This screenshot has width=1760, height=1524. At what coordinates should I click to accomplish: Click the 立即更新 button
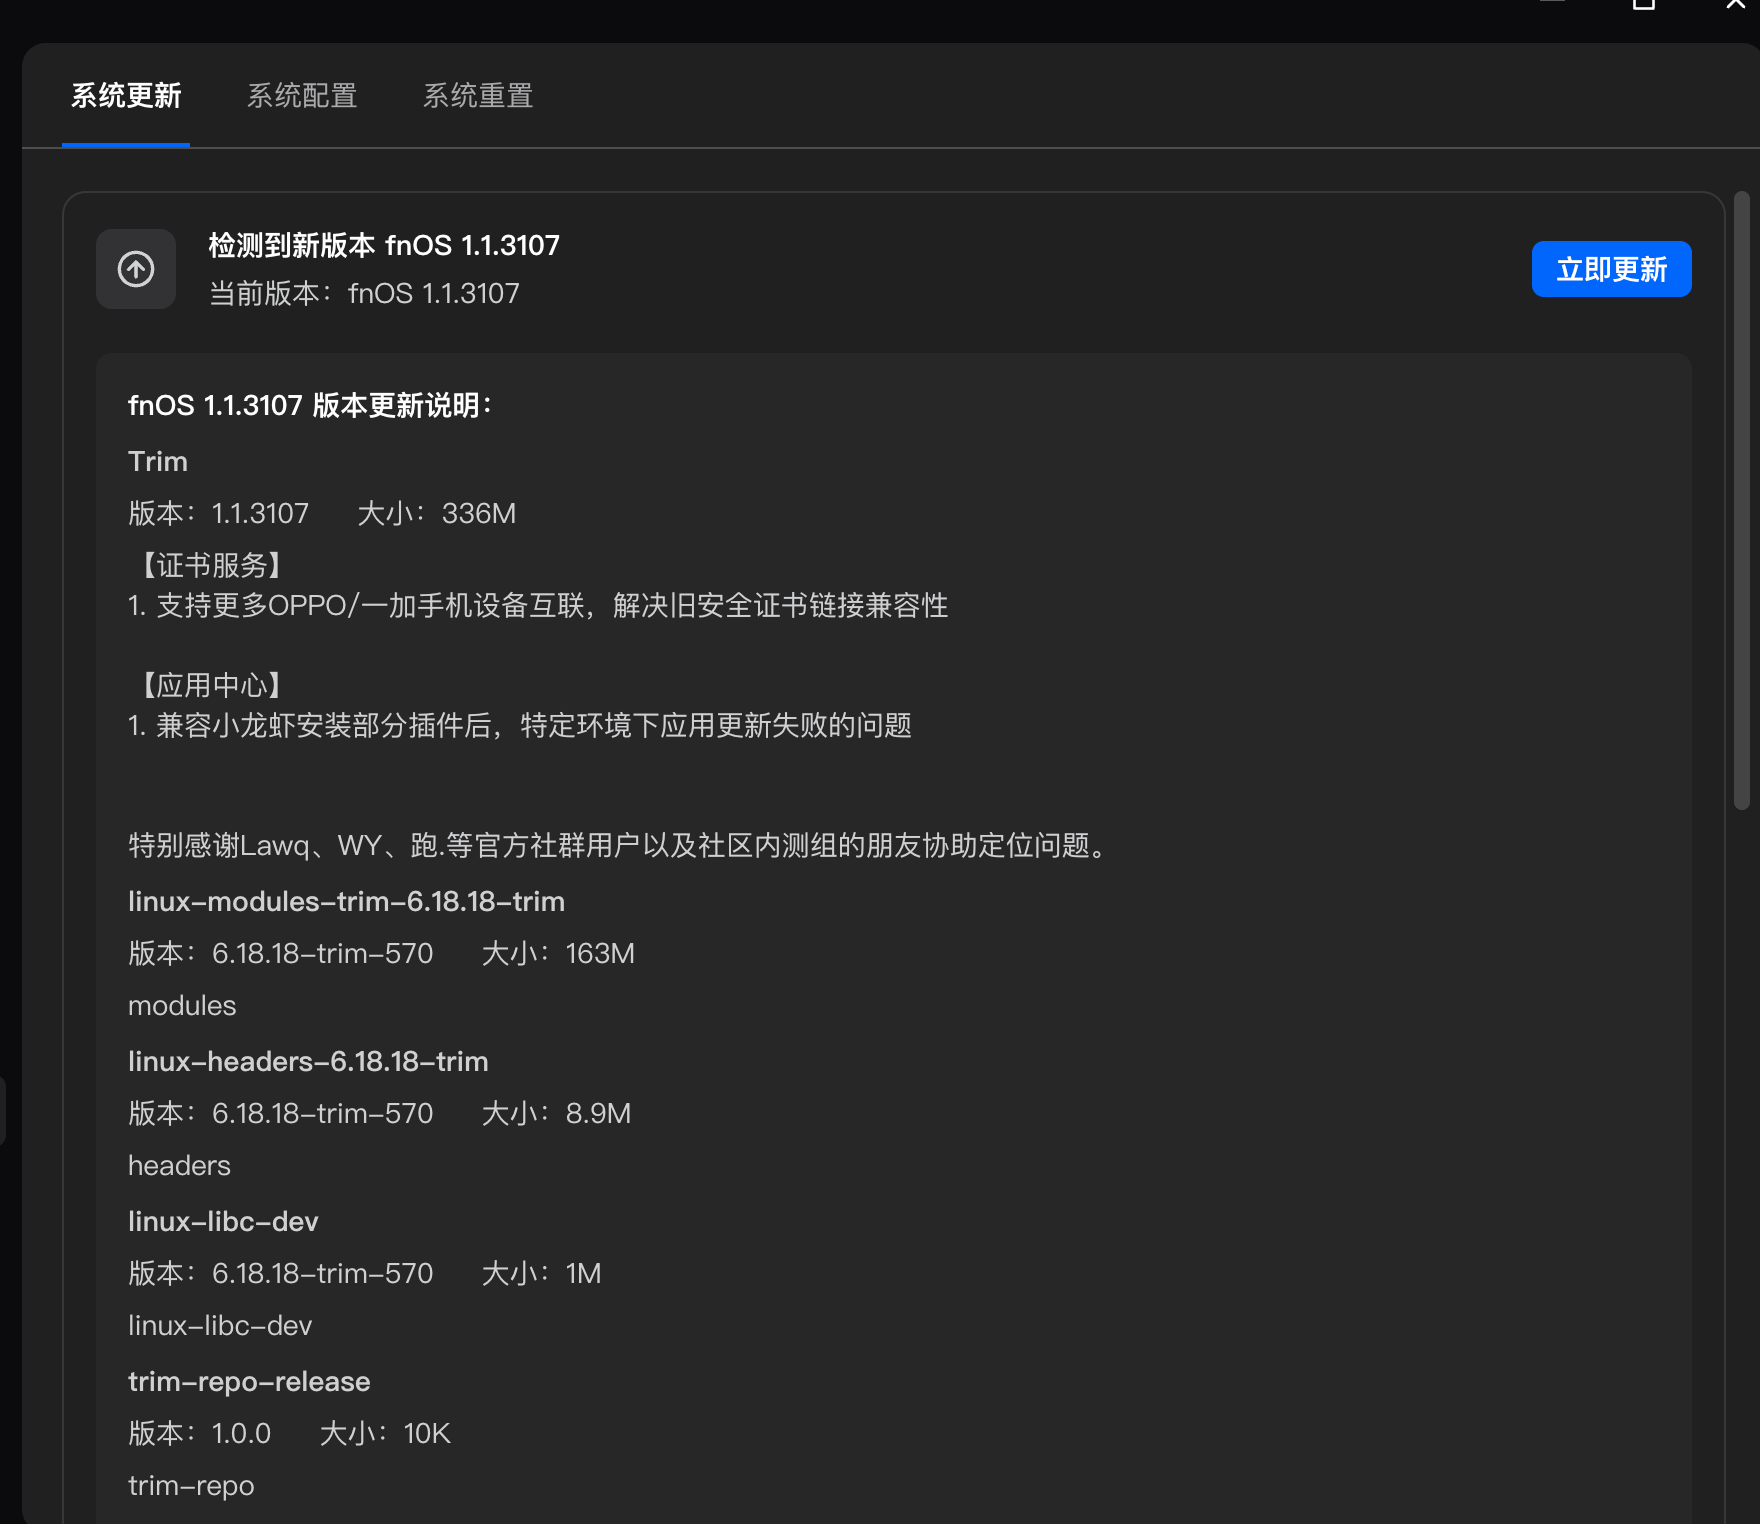tap(1611, 269)
